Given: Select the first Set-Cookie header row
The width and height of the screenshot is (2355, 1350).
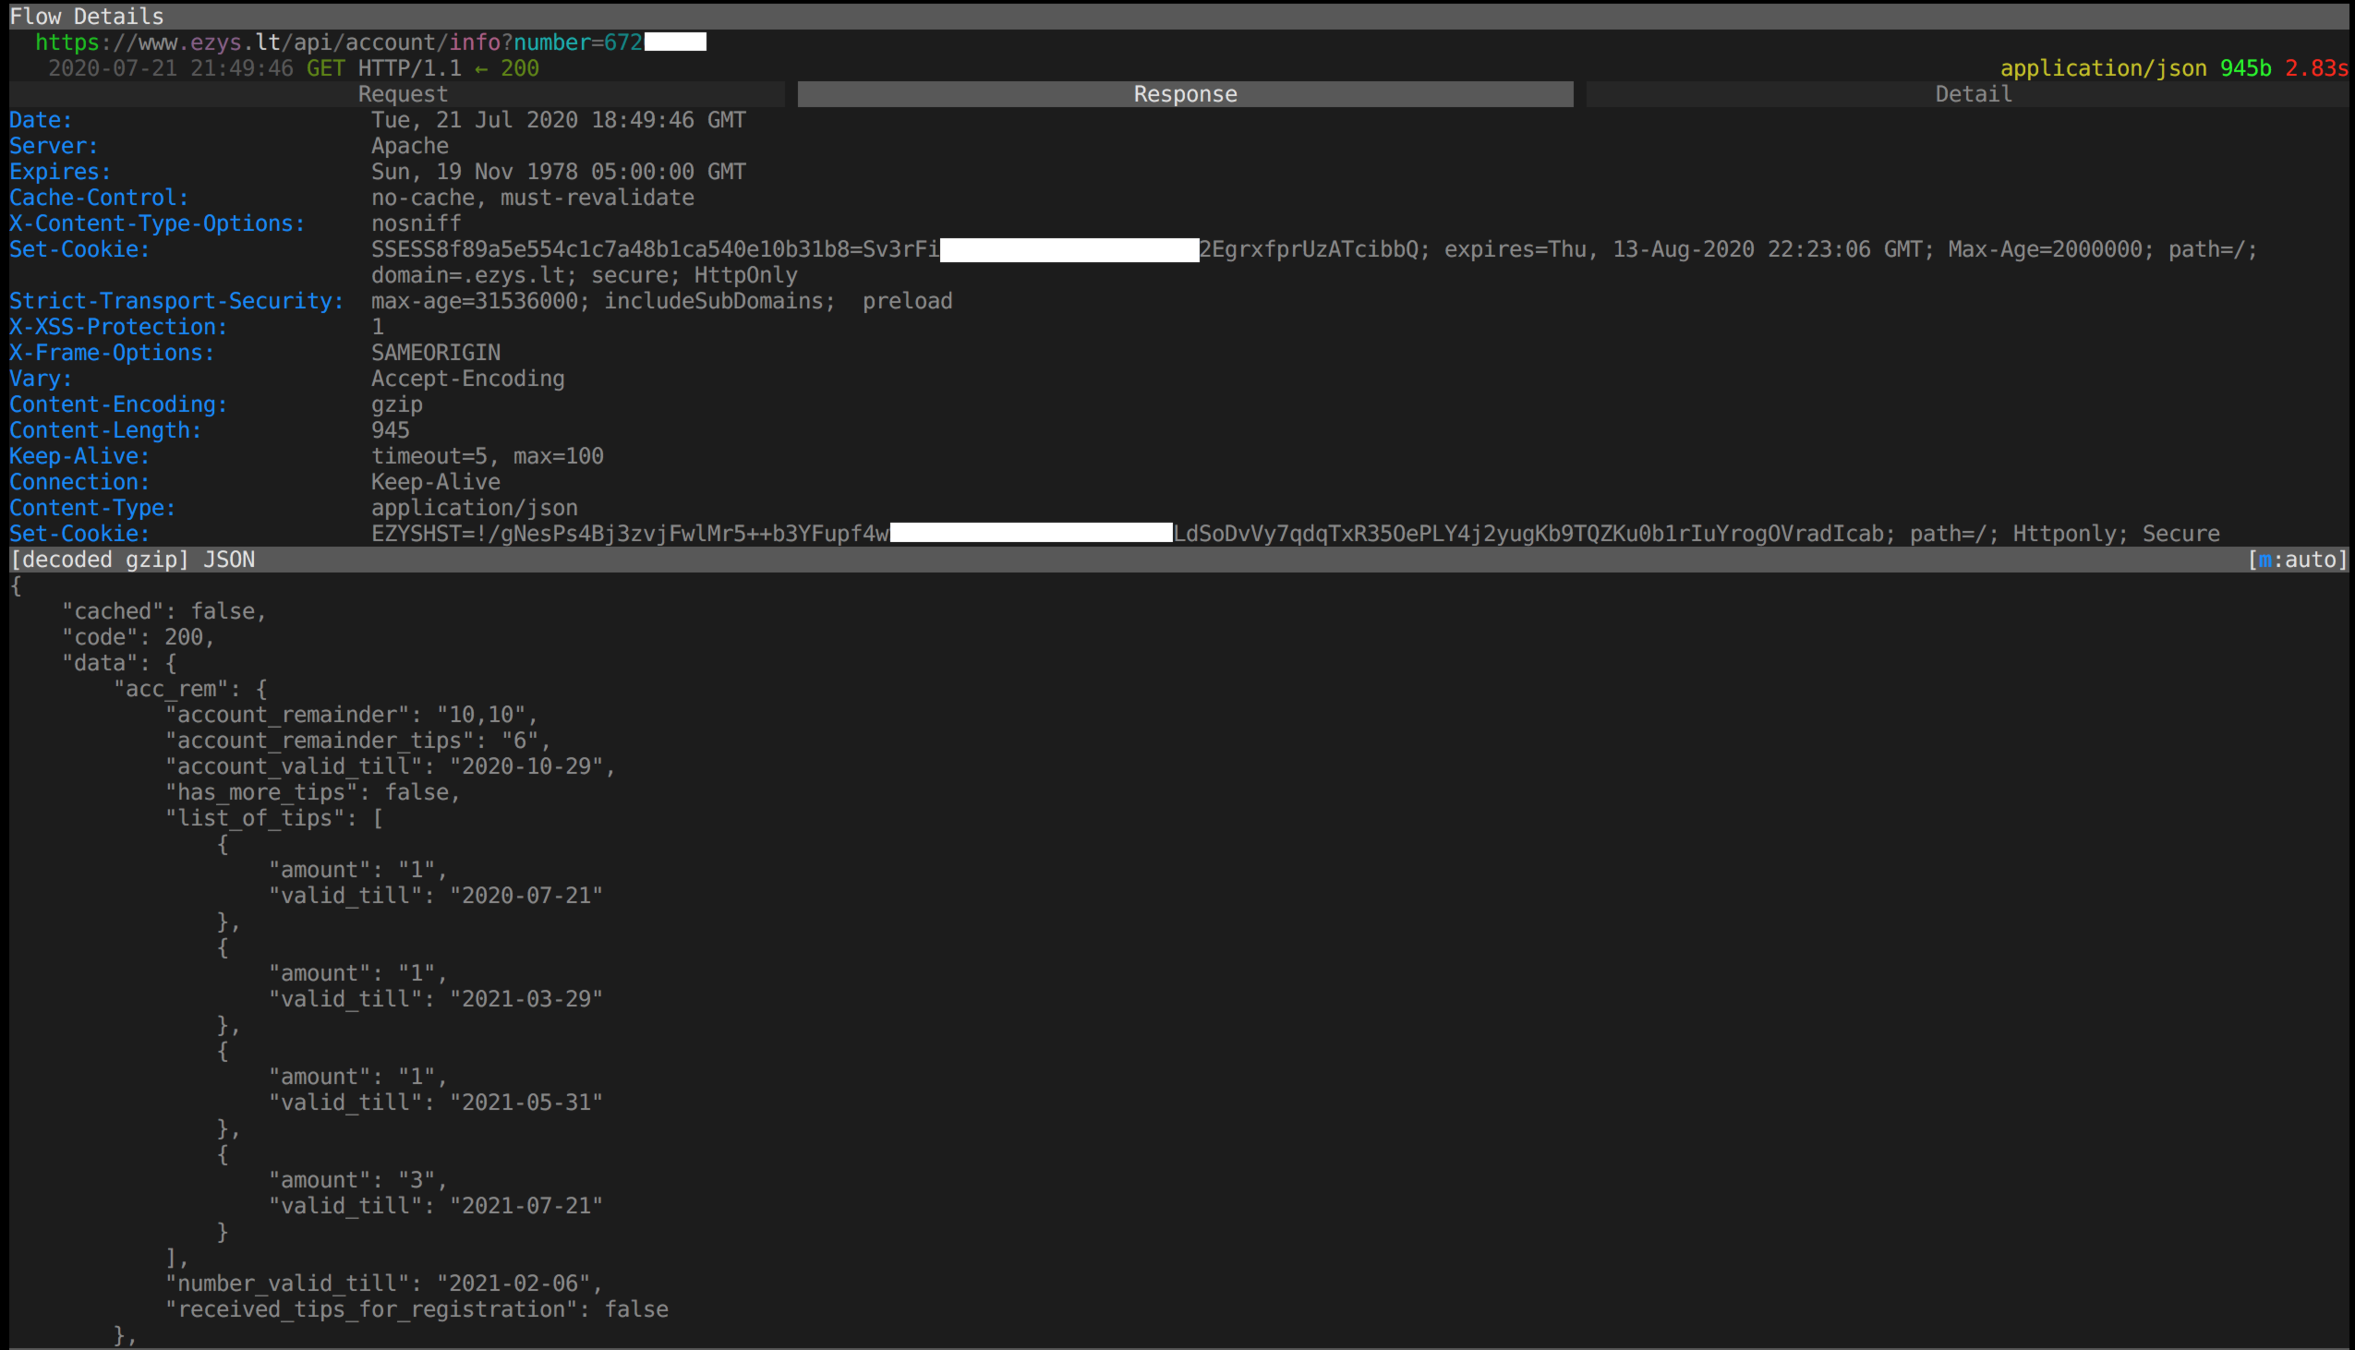Looking at the screenshot, I should [x=79, y=249].
